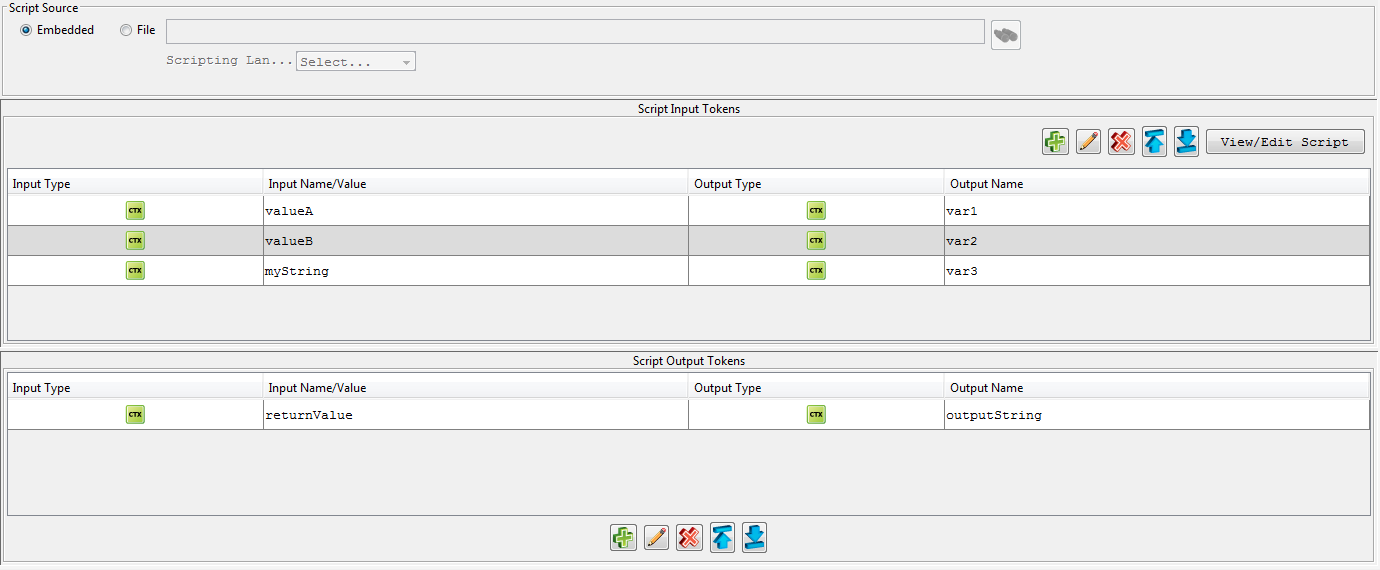Add a new script output token
The image size is (1380, 570).
623,538
